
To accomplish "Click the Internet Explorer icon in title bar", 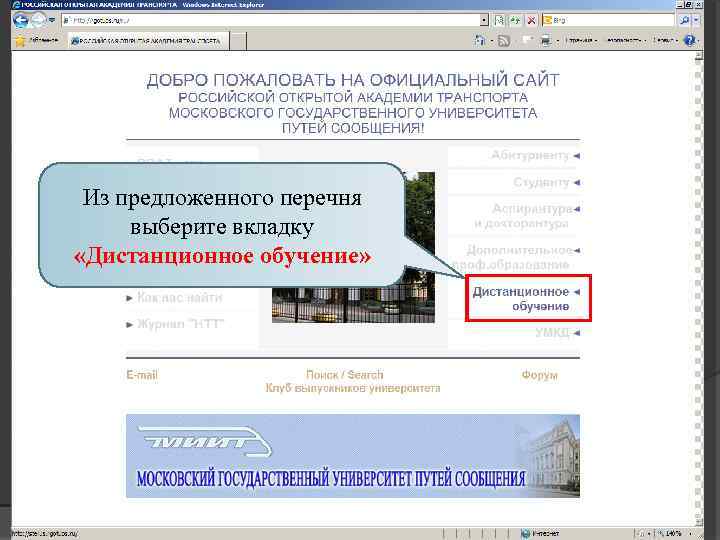I will tap(16, 5).
